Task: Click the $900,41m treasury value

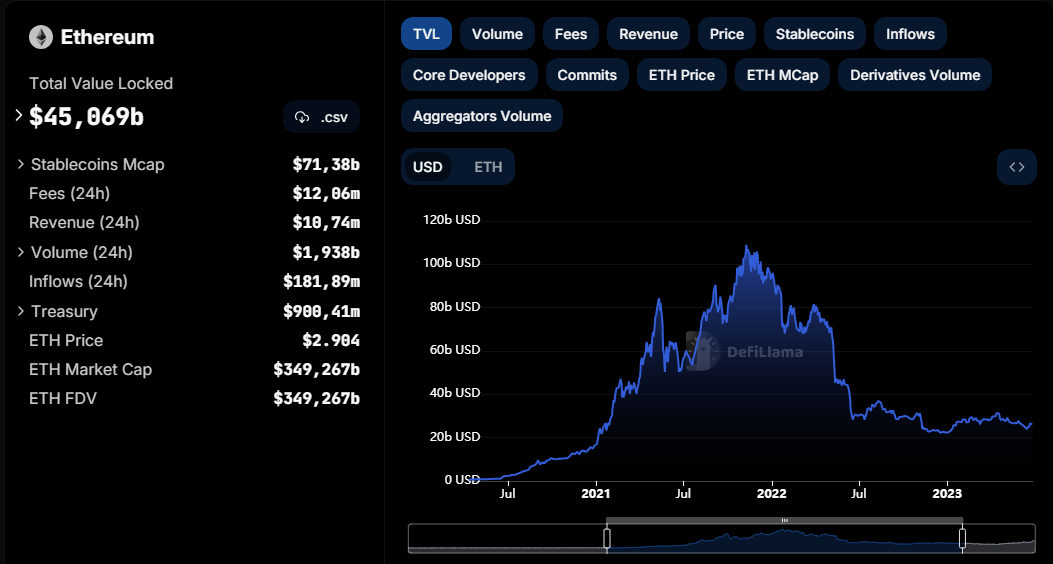Action: pos(322,311)
